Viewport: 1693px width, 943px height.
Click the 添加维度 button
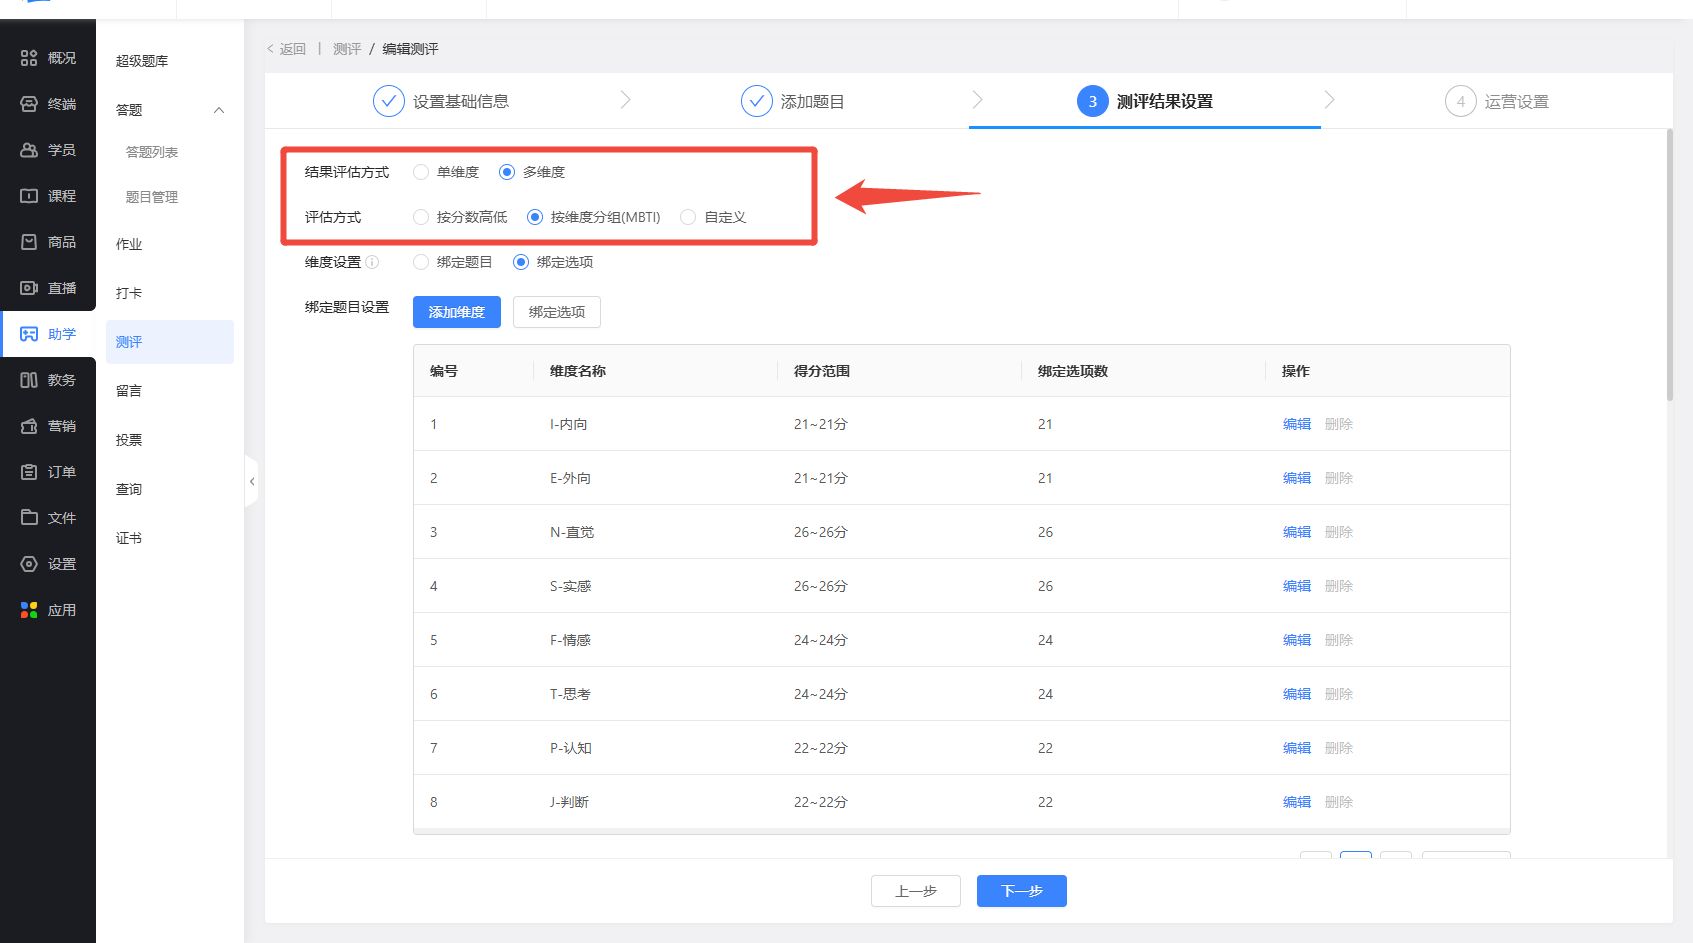(x=456, y=312)
